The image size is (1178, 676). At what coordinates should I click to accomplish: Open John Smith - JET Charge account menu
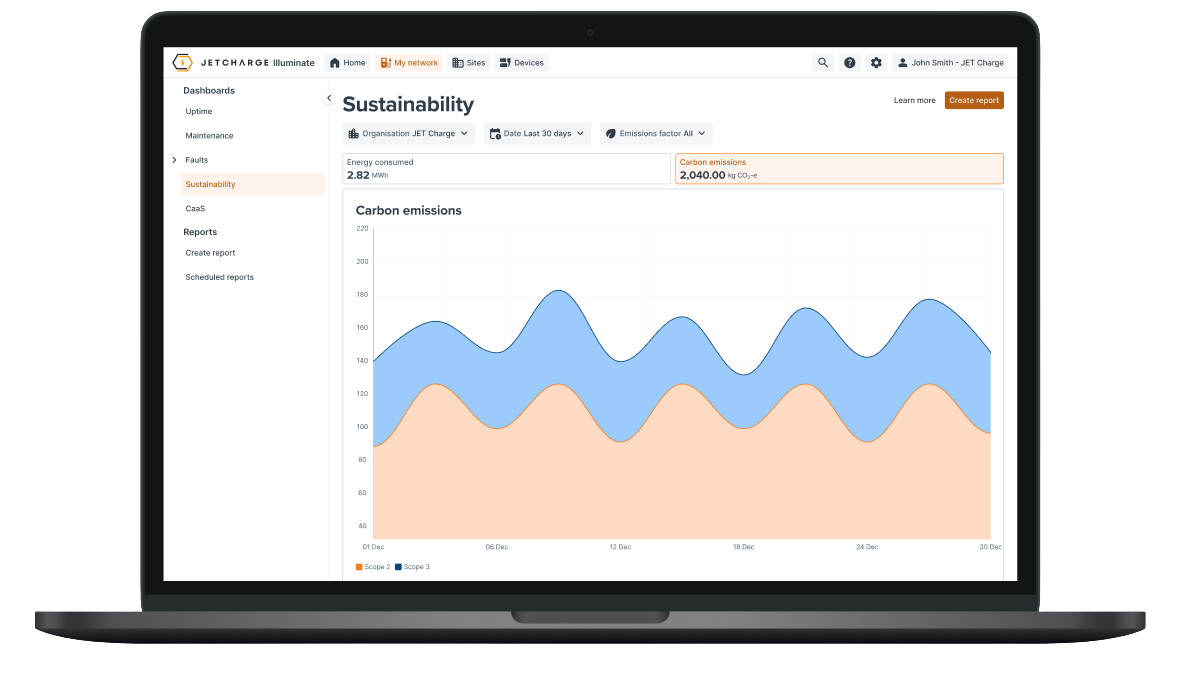[x=950, y=63]
